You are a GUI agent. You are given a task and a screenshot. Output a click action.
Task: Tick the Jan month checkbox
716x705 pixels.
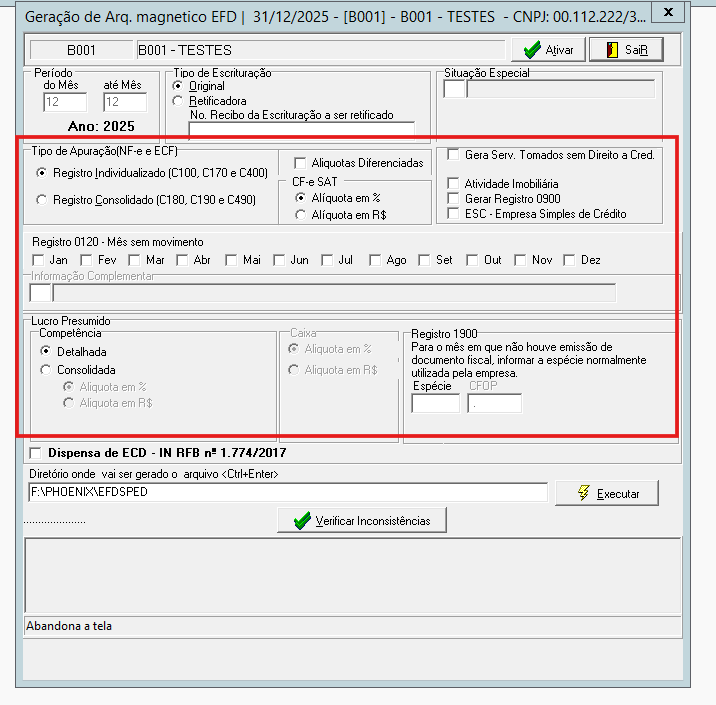pos(38,260)
